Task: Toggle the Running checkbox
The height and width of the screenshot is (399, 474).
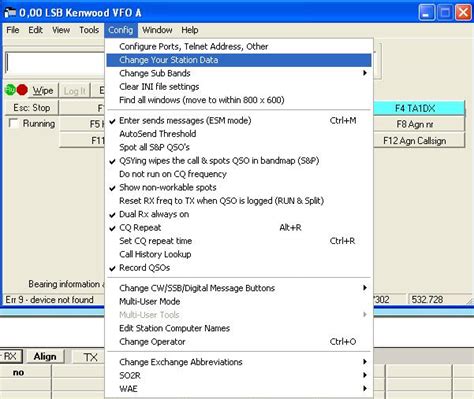Action: (x=13, y=124)
